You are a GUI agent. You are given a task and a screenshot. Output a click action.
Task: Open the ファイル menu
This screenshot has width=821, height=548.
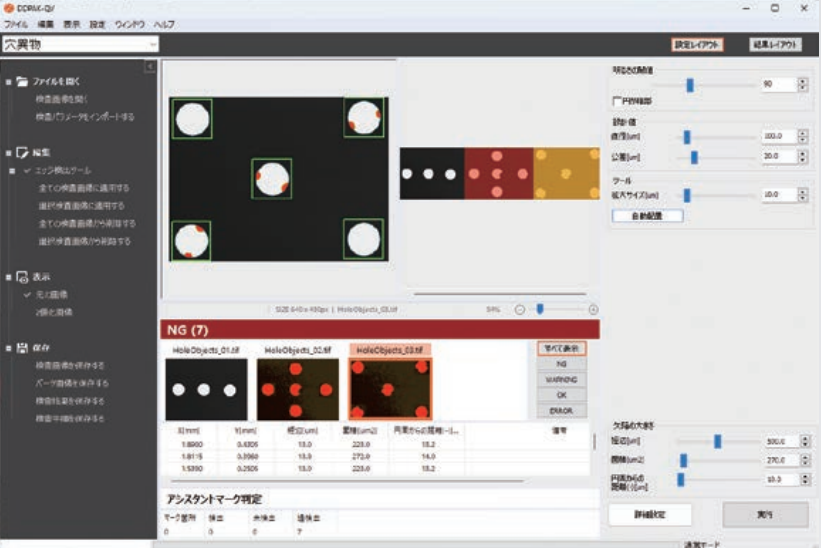coord(16,22)
